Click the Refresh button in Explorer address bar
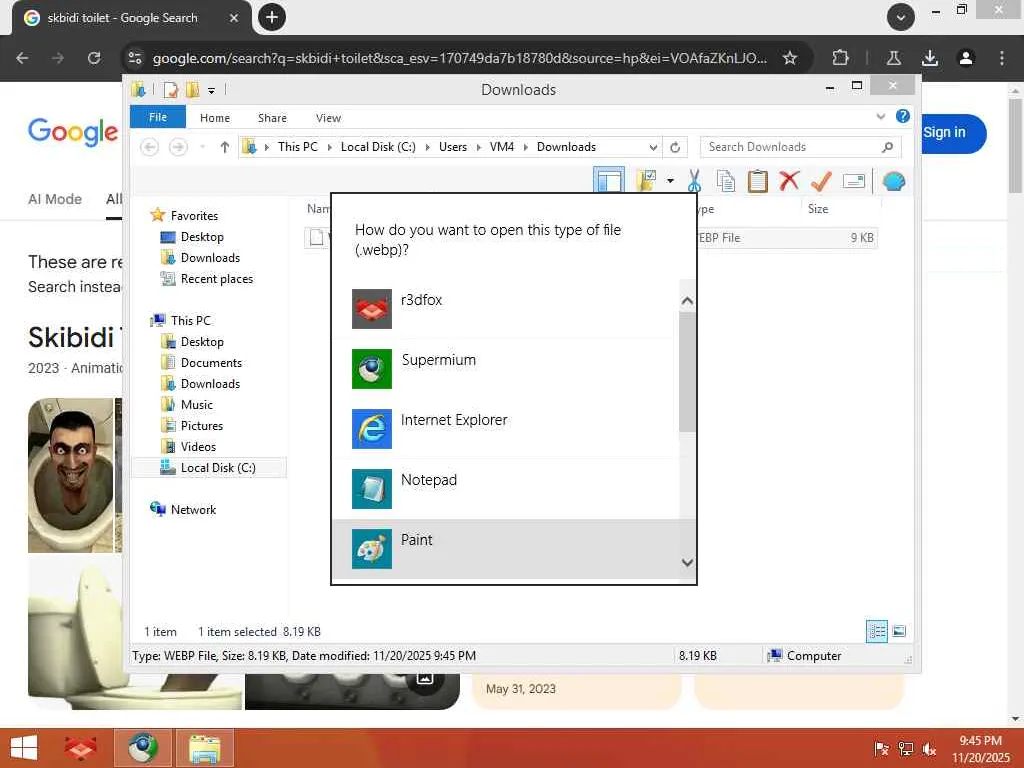 [675, 147]
